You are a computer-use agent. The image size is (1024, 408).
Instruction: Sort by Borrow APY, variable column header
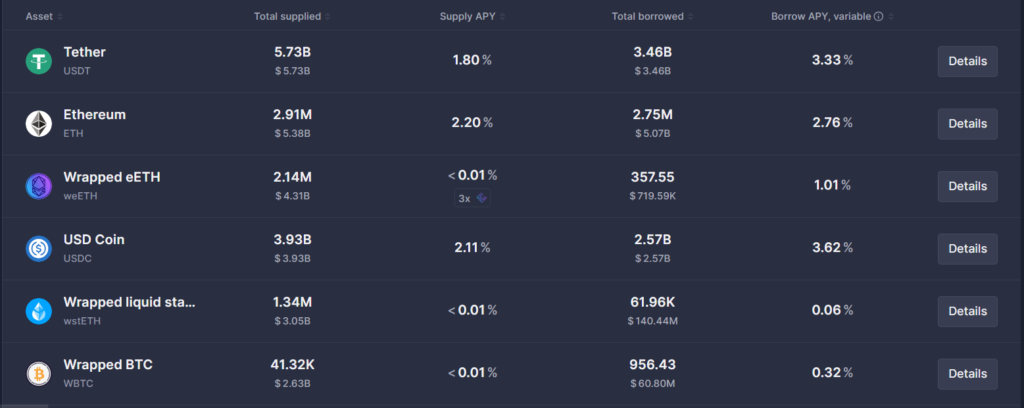pos(820,17)
